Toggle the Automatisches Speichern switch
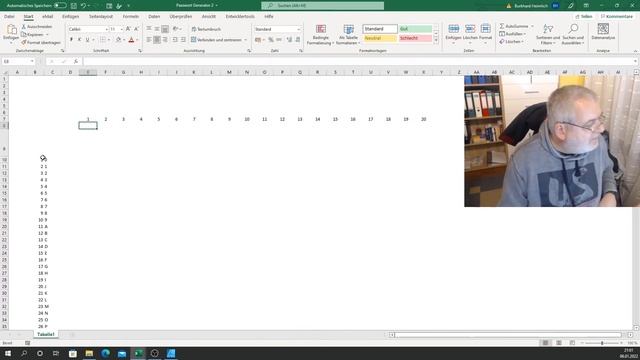This screenshot has width=640, height=360. [60, 6]
